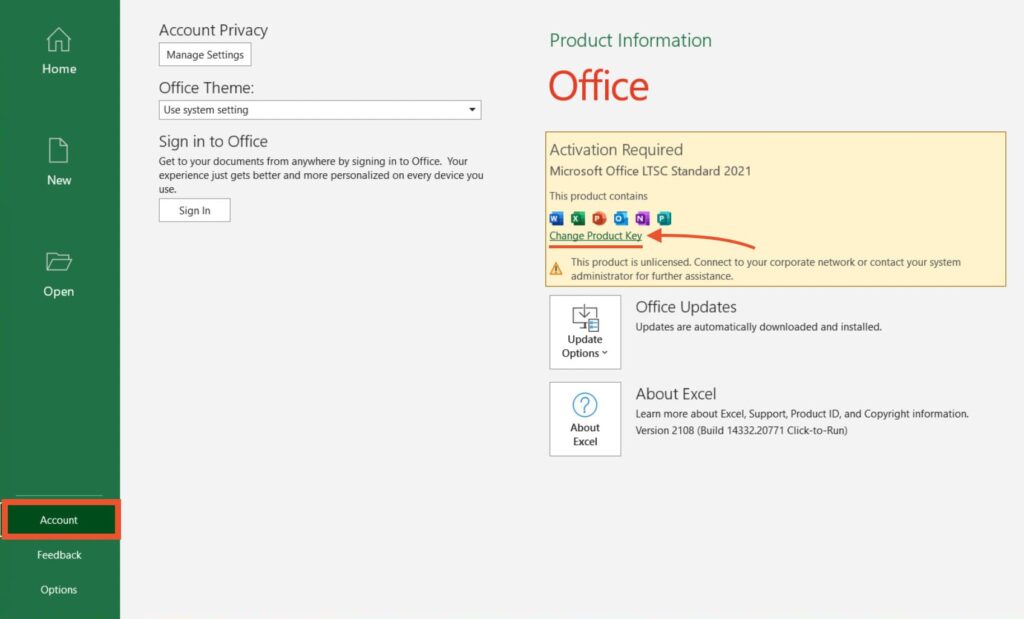Click the OneNote app icon
This screenshot has width=1024, height=619.
tap(642, 218)
